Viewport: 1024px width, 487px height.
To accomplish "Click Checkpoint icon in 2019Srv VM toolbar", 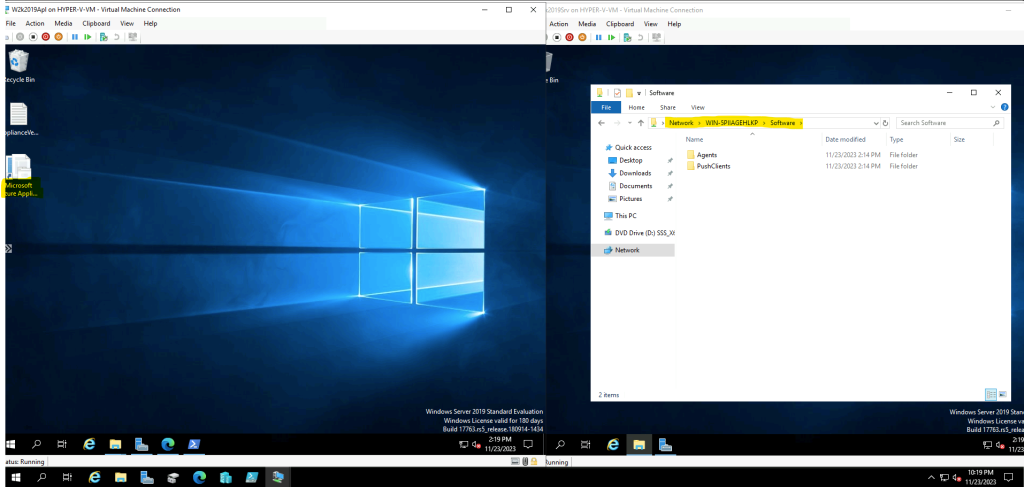I will 627,37.
